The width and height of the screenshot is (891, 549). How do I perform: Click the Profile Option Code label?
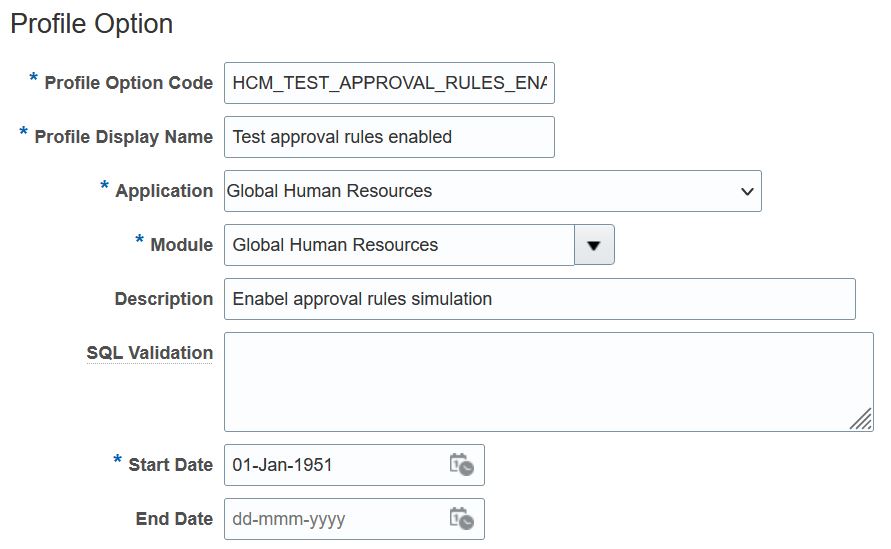(128, 83)
